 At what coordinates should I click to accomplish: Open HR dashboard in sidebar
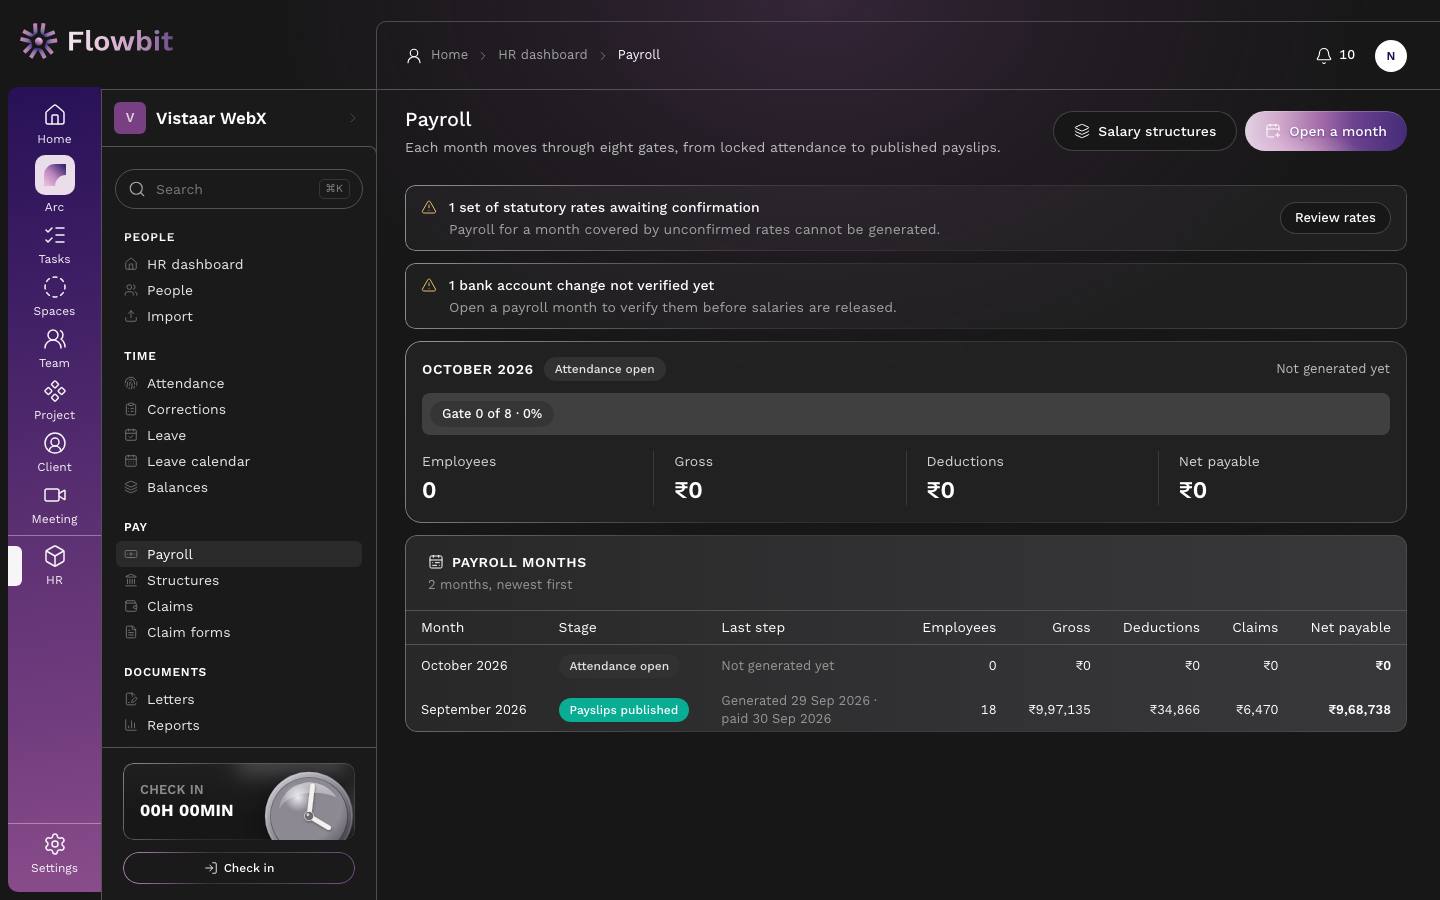pos(239,264)
